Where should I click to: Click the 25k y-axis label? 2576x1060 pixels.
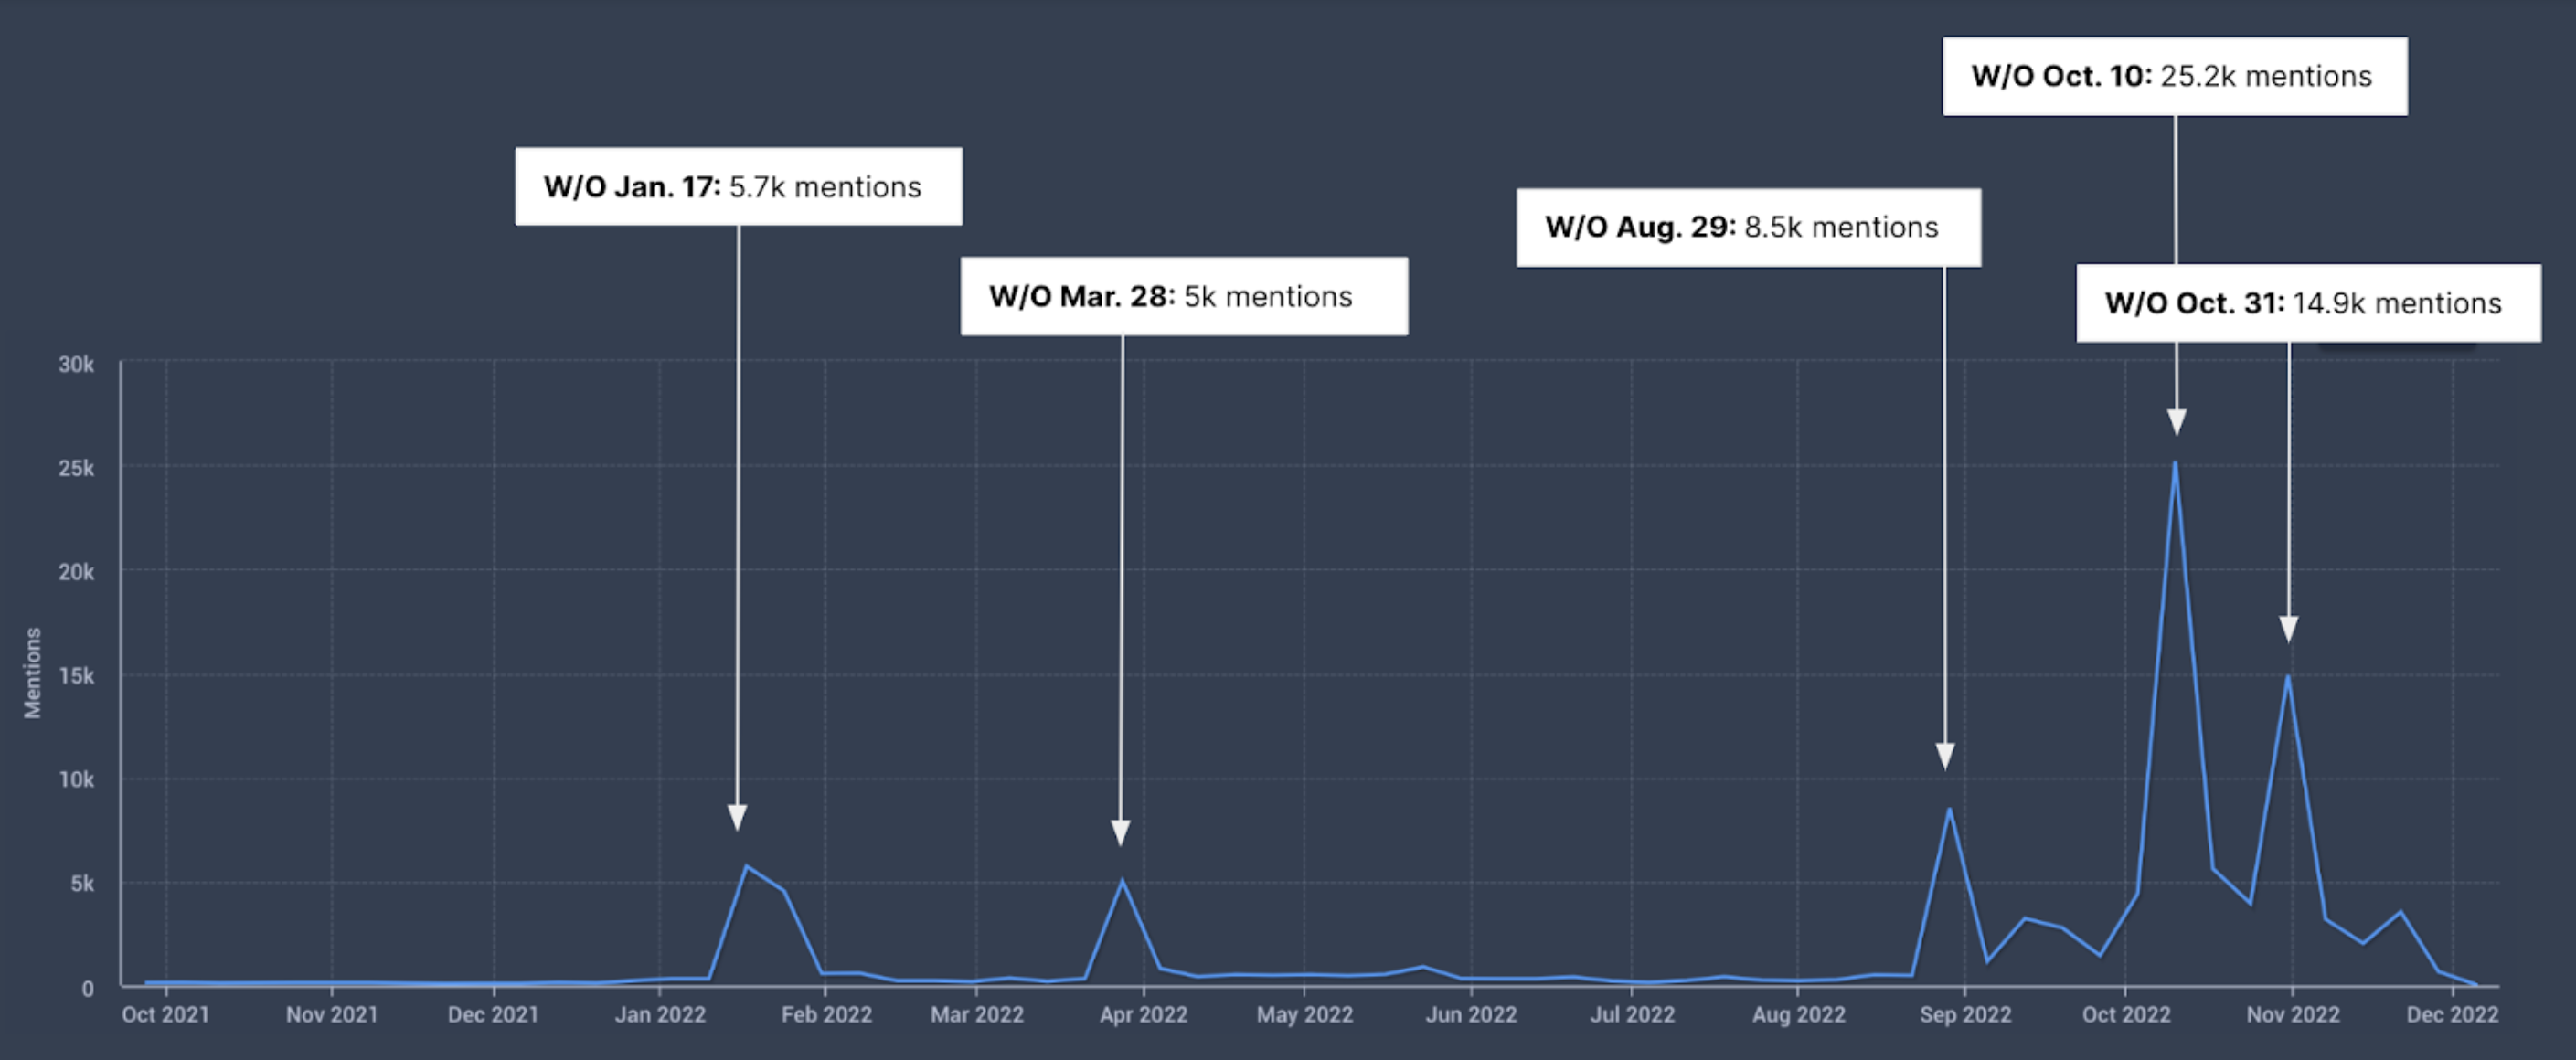(x=76, y=468)
